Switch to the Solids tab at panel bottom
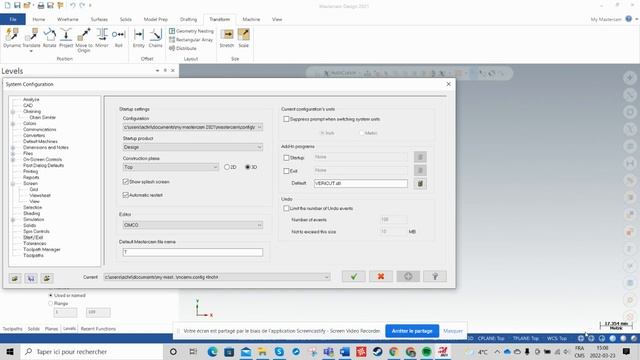This screenshot has width=640, height=360. click(x=33, y=329)
